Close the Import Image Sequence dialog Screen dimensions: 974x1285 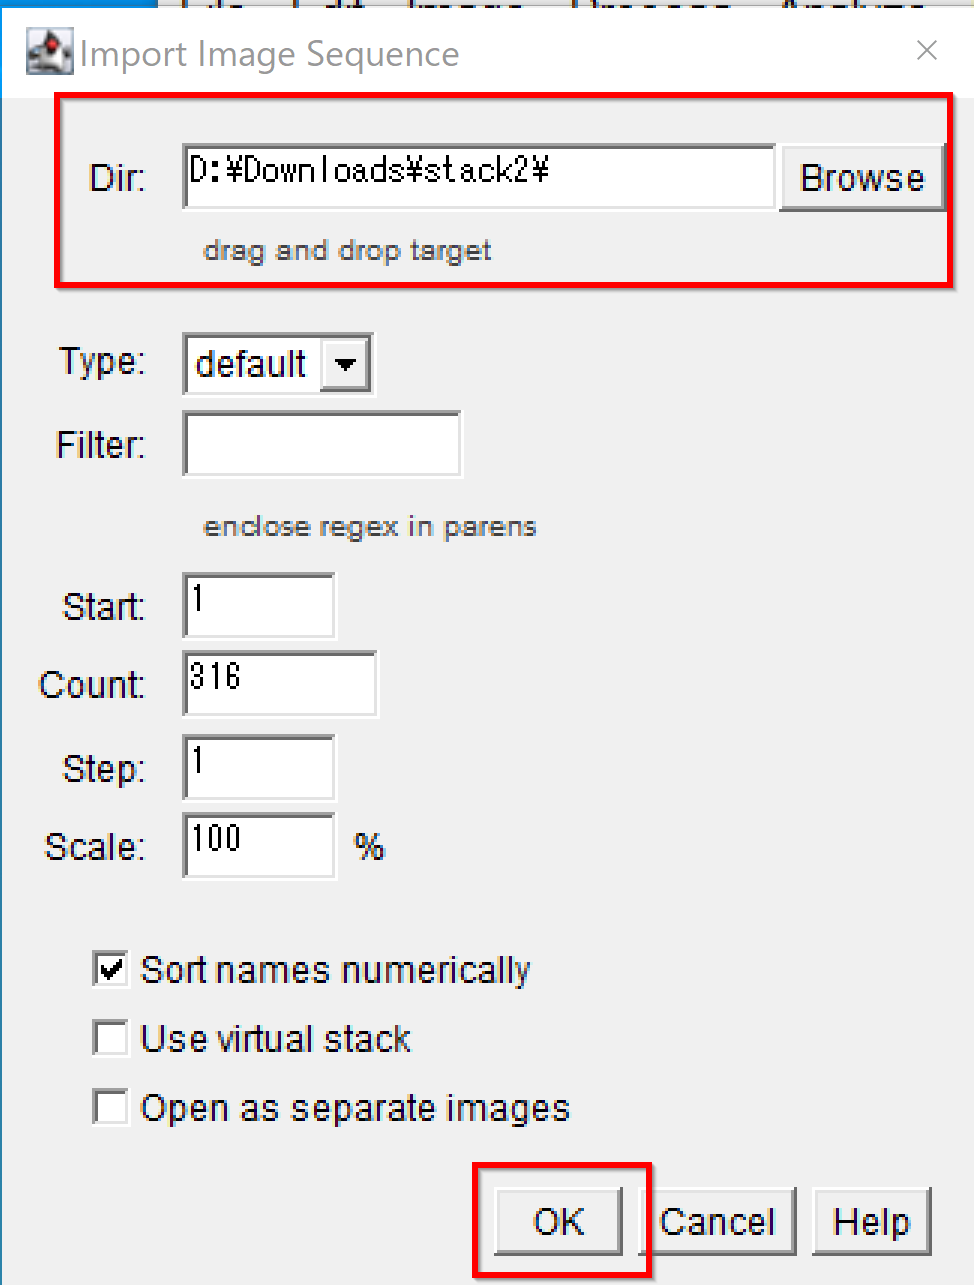927,50
